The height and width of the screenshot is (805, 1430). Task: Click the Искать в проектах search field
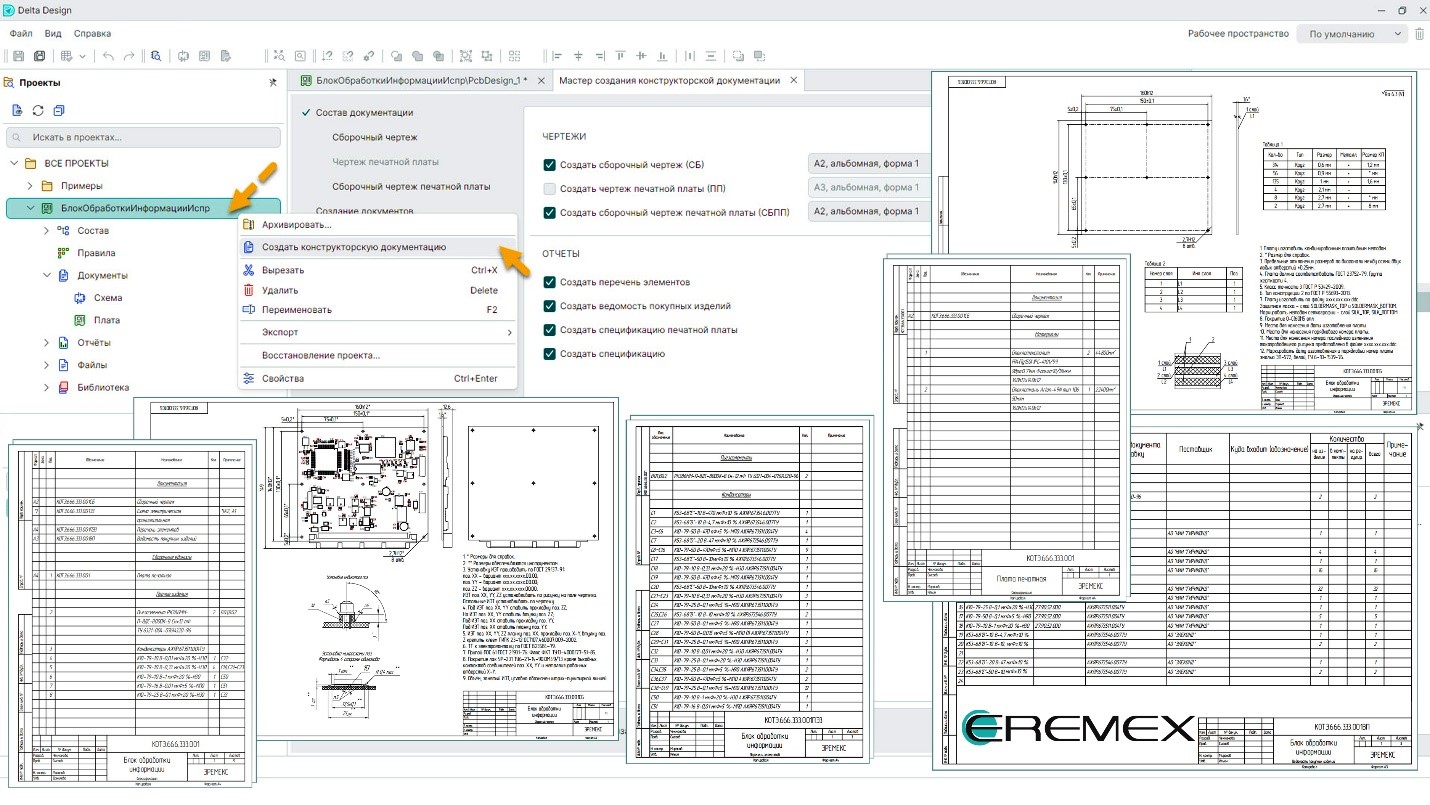(x=143, y=137)
